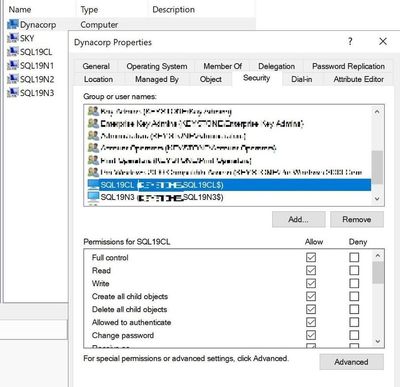This screenshot has height=387, width=400.
Task: Click the permissions list scroll down arrow
Action: coord(378,341)
